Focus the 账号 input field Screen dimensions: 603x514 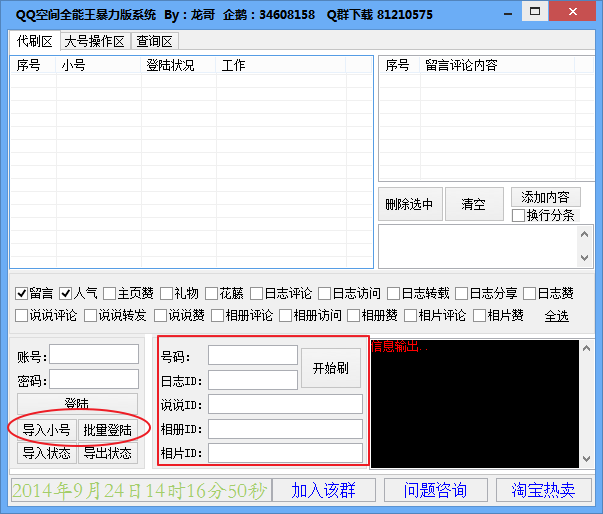pos(94,354)
